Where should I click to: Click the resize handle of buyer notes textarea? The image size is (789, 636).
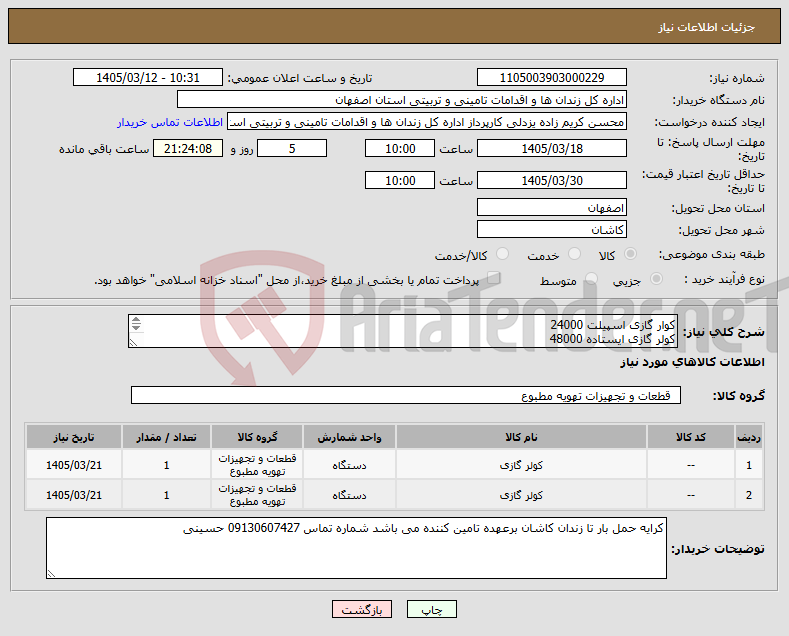51,574
